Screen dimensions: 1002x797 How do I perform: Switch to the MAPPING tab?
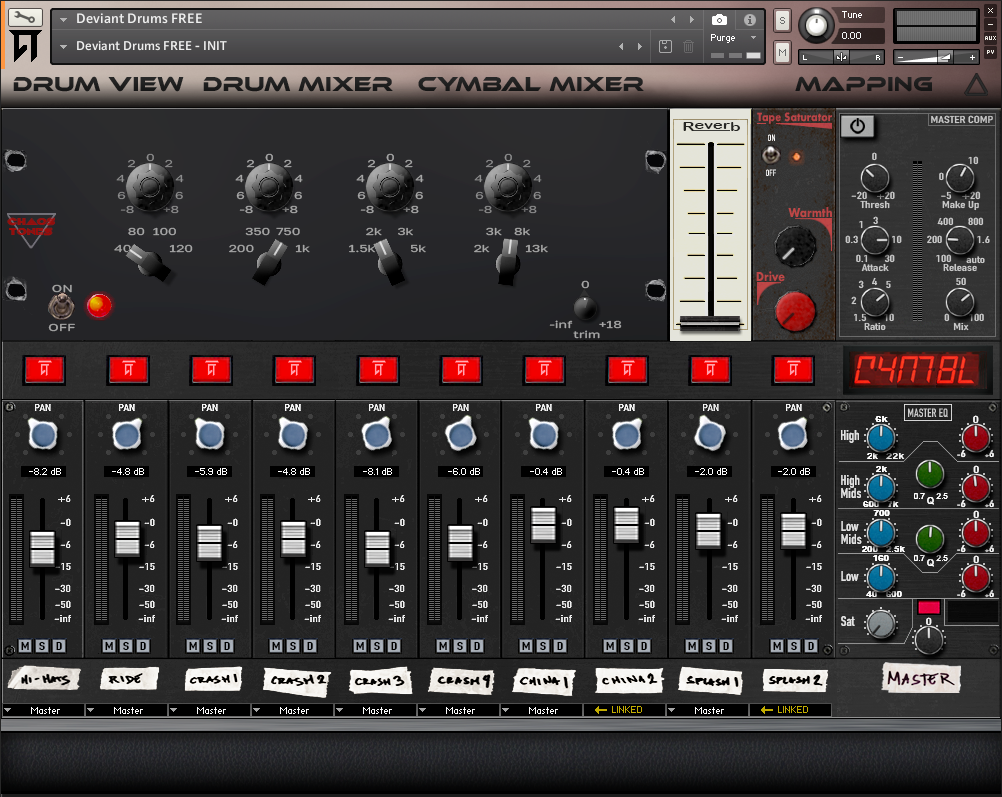pos(864,84)
